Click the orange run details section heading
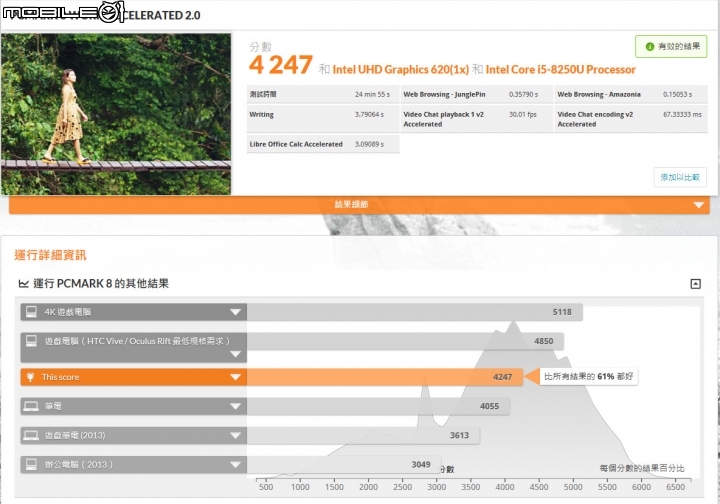Viewport: 720px width, 504px height. [51, 255]
